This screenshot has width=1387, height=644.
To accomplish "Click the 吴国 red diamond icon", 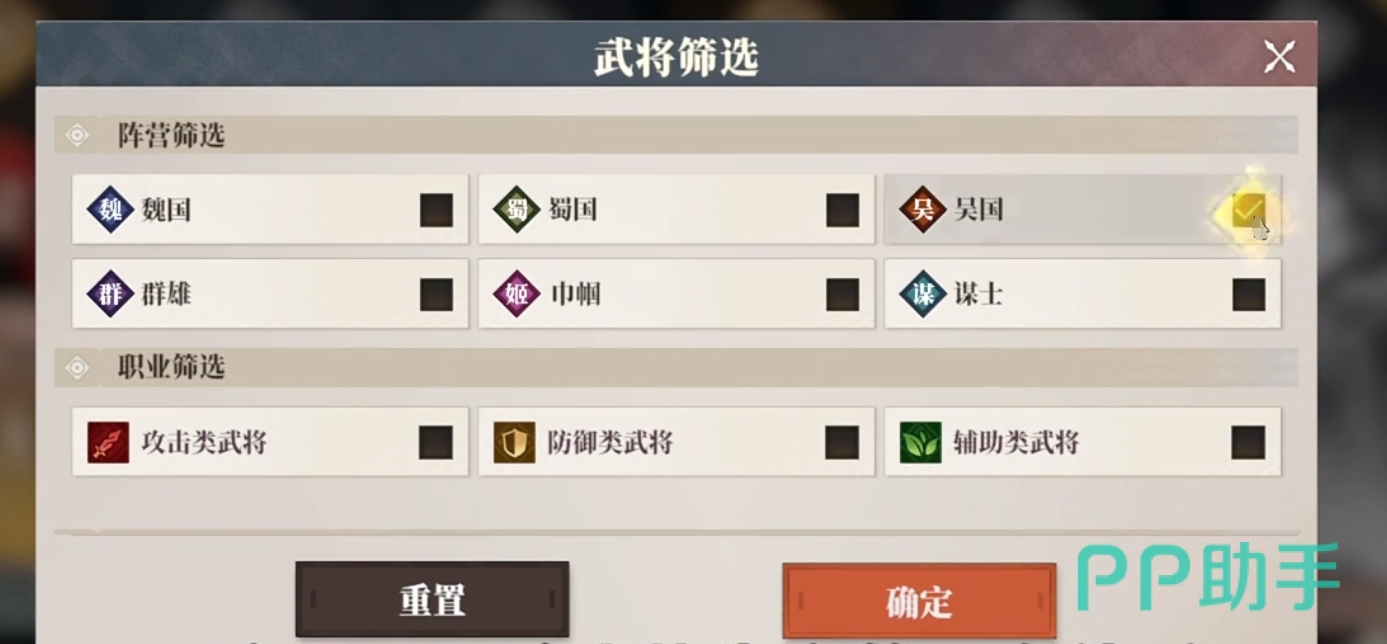I will [922, 210].
